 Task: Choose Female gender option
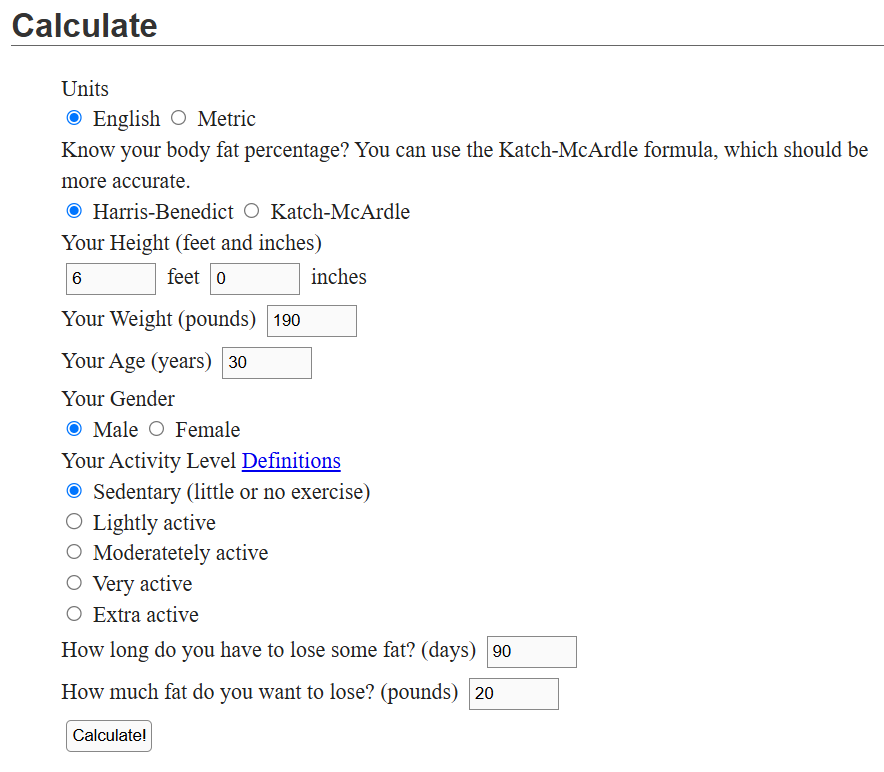click(x=156, y=429)
